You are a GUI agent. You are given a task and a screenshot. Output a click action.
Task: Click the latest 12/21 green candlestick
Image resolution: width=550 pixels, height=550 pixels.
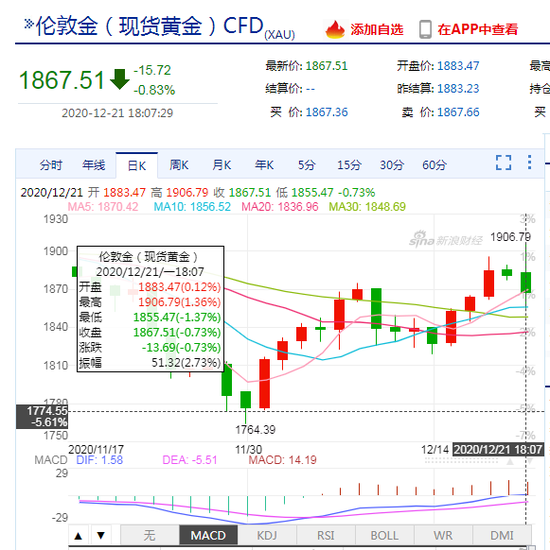click(525, 282)
